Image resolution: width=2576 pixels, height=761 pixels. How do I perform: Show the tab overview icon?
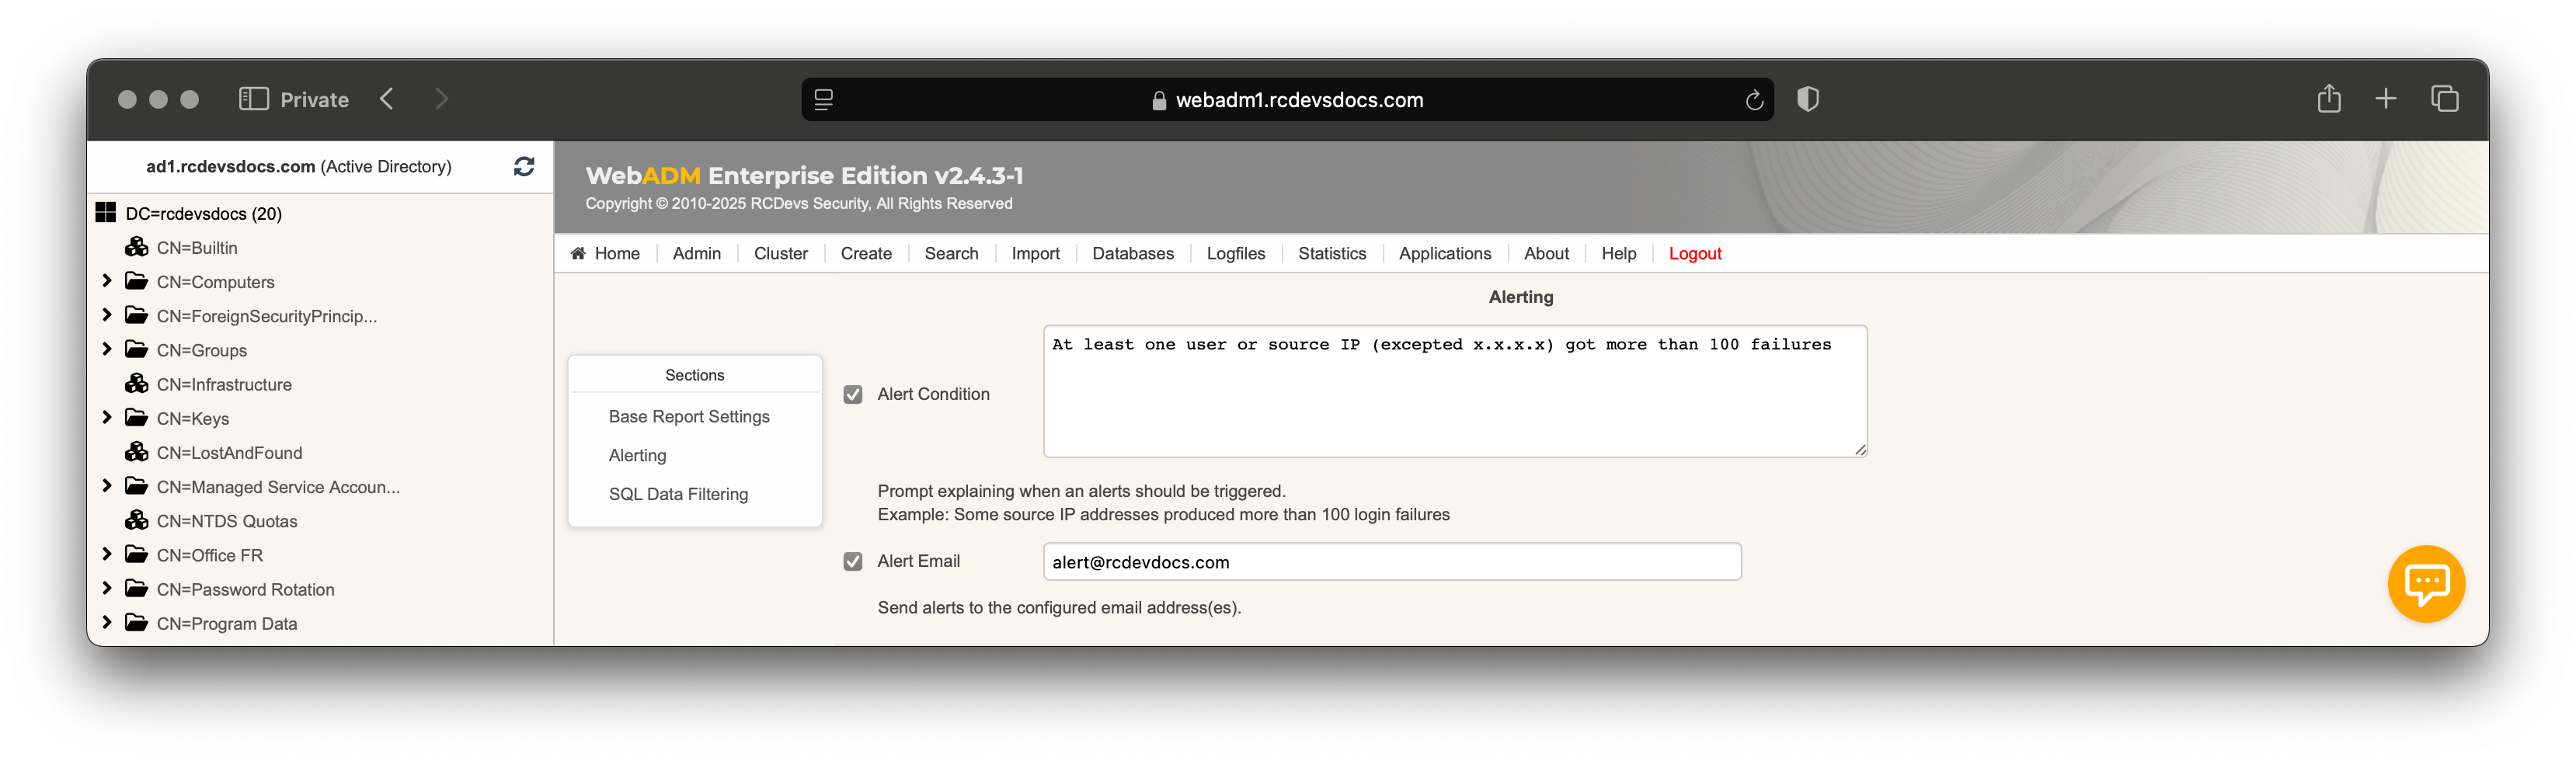[2445, 99]
